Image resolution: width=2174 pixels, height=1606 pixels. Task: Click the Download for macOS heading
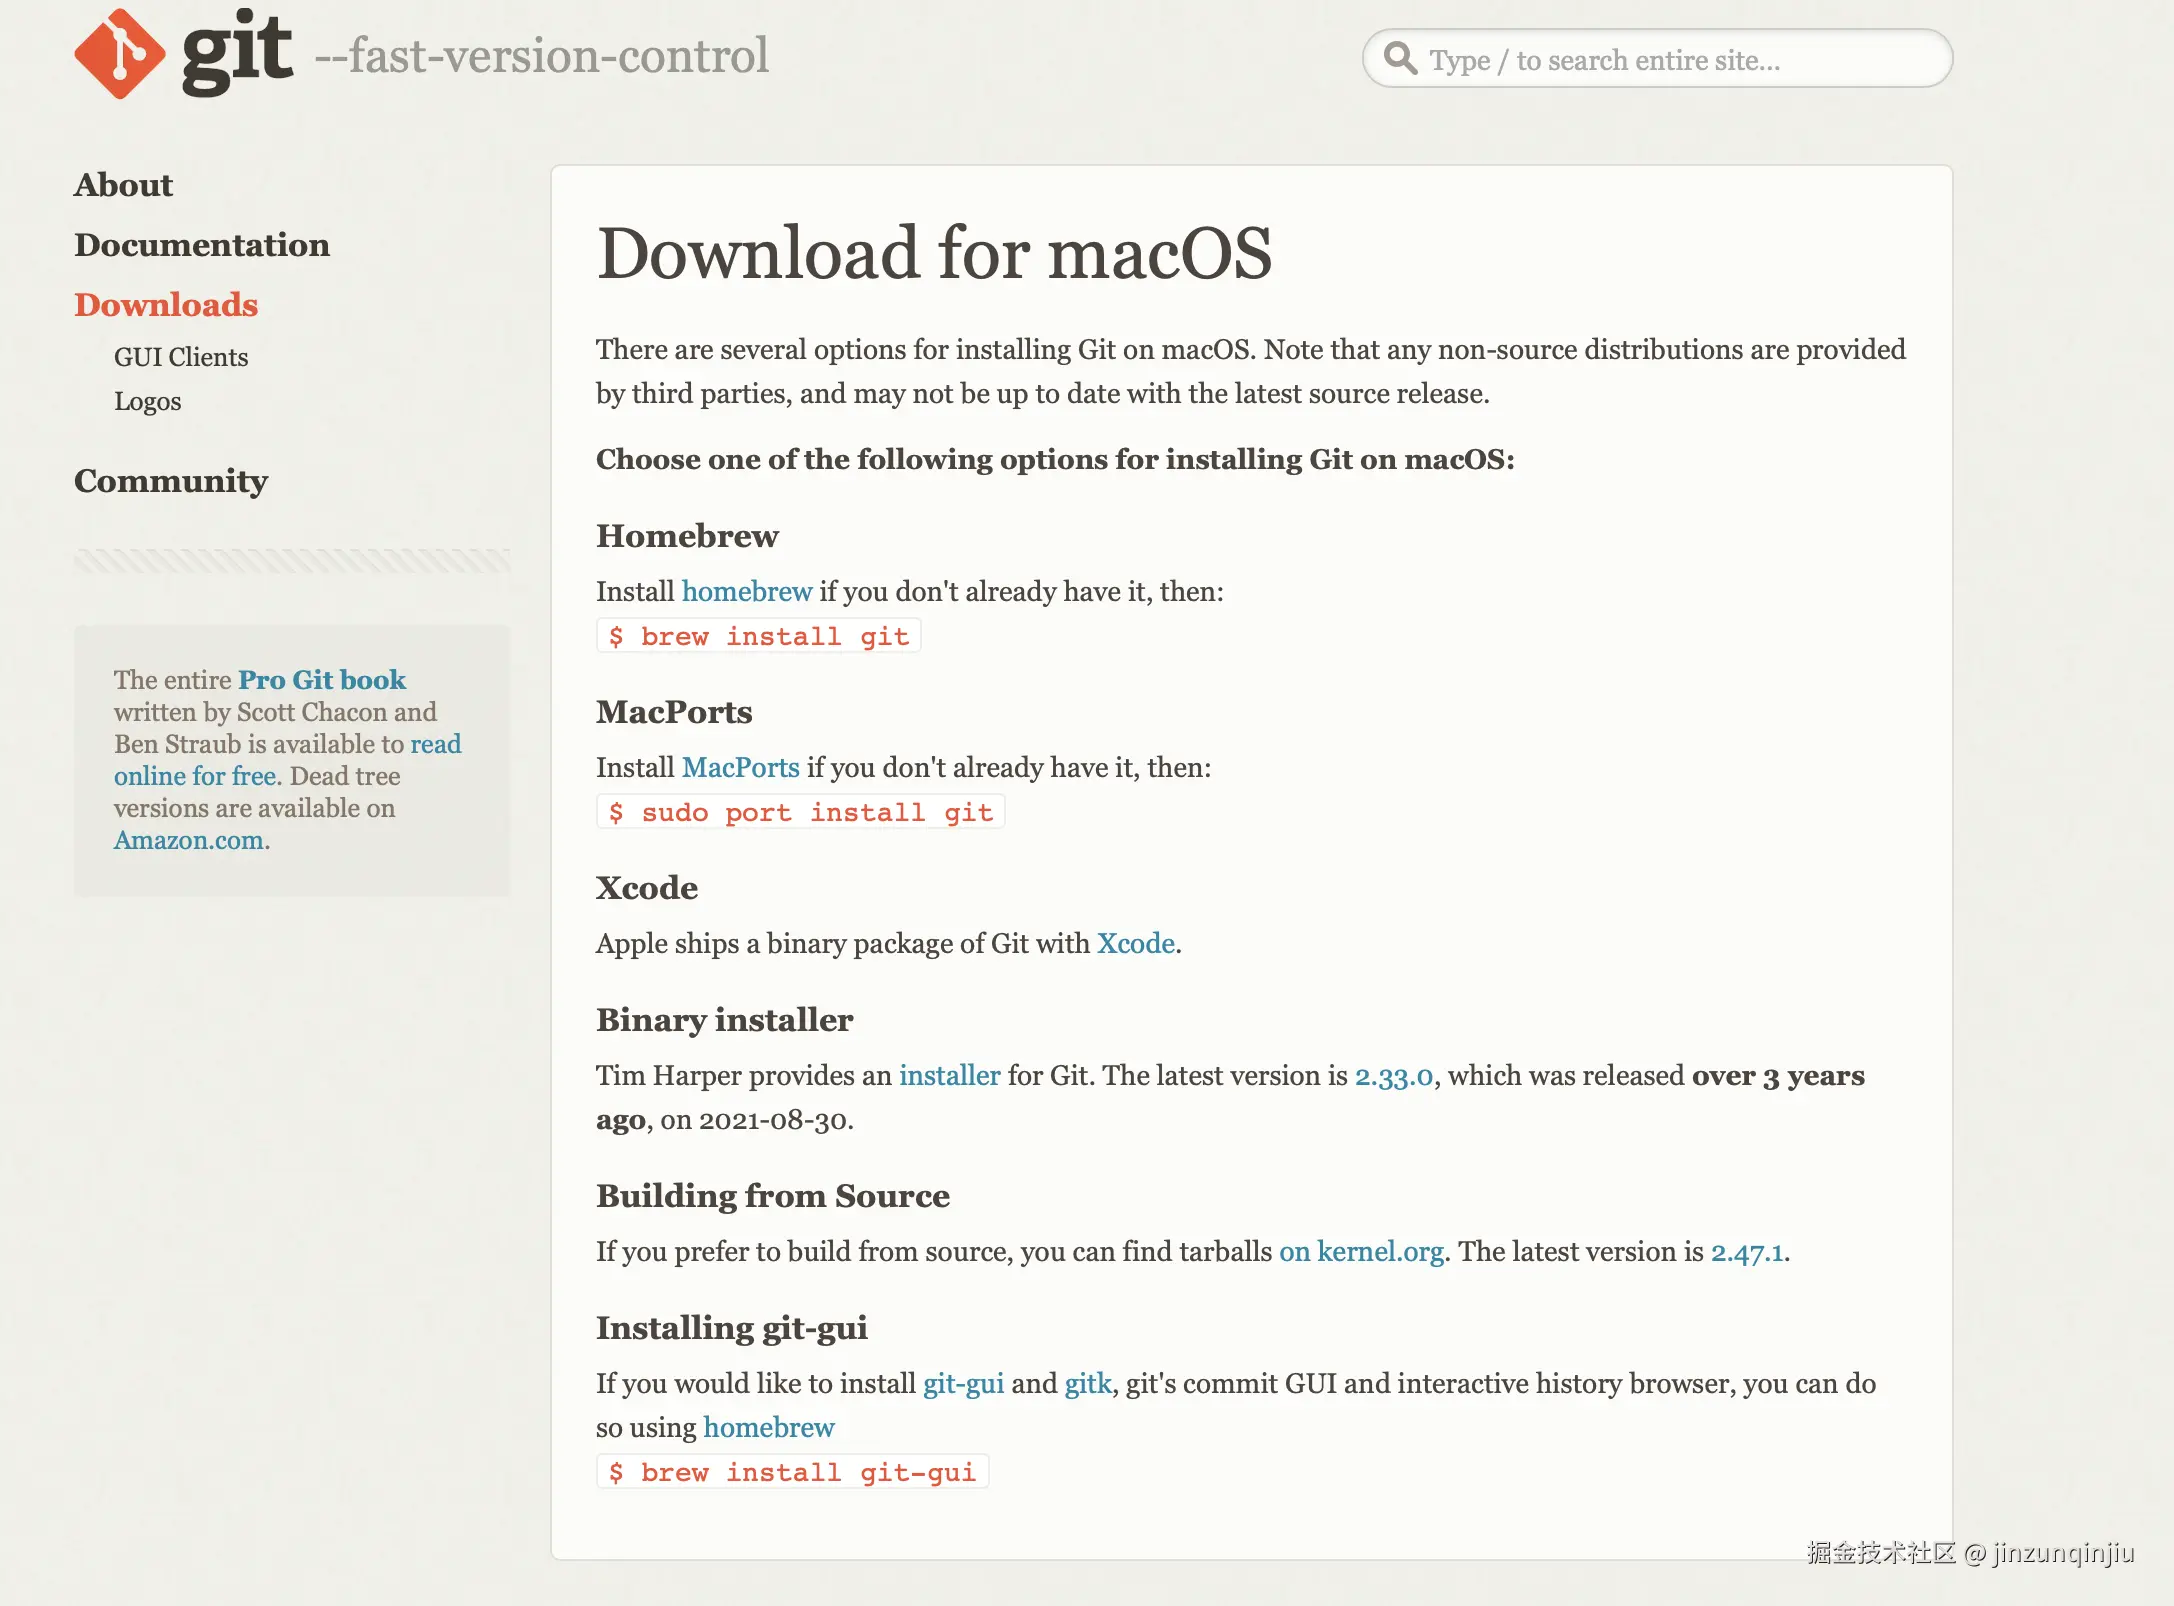[x=934, y=253]
